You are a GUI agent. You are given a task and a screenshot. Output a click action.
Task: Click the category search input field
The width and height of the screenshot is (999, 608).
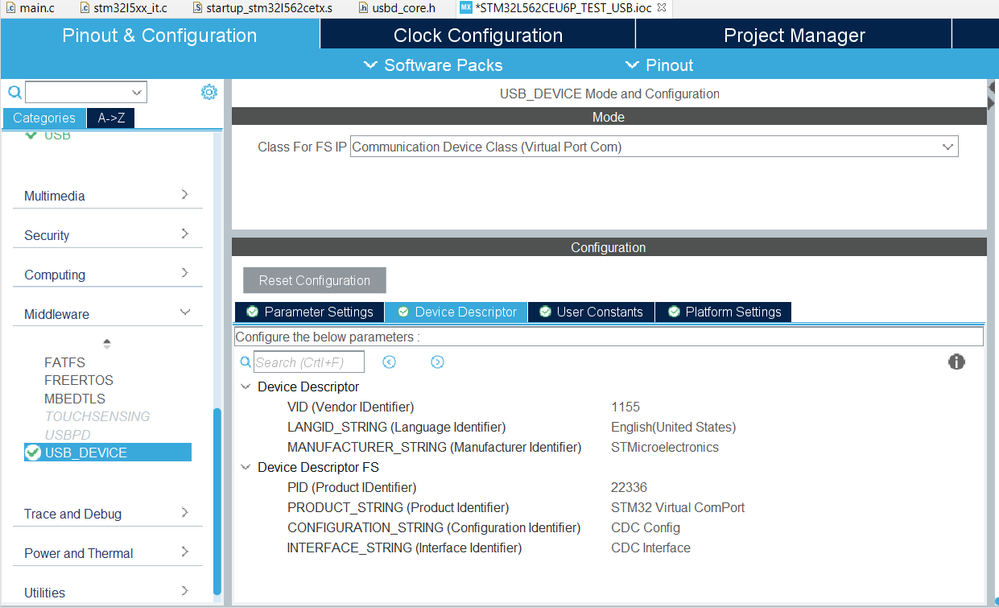86,92
